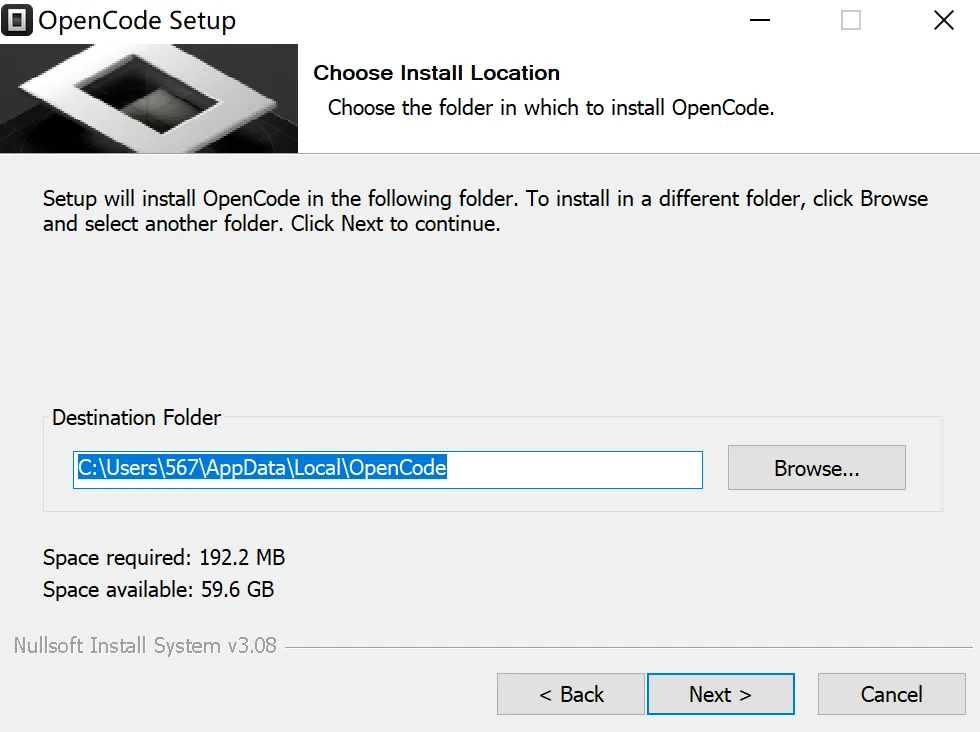Click the blank title bar area beside the title
Screen dimensions: 980x732
click(480, 20)
